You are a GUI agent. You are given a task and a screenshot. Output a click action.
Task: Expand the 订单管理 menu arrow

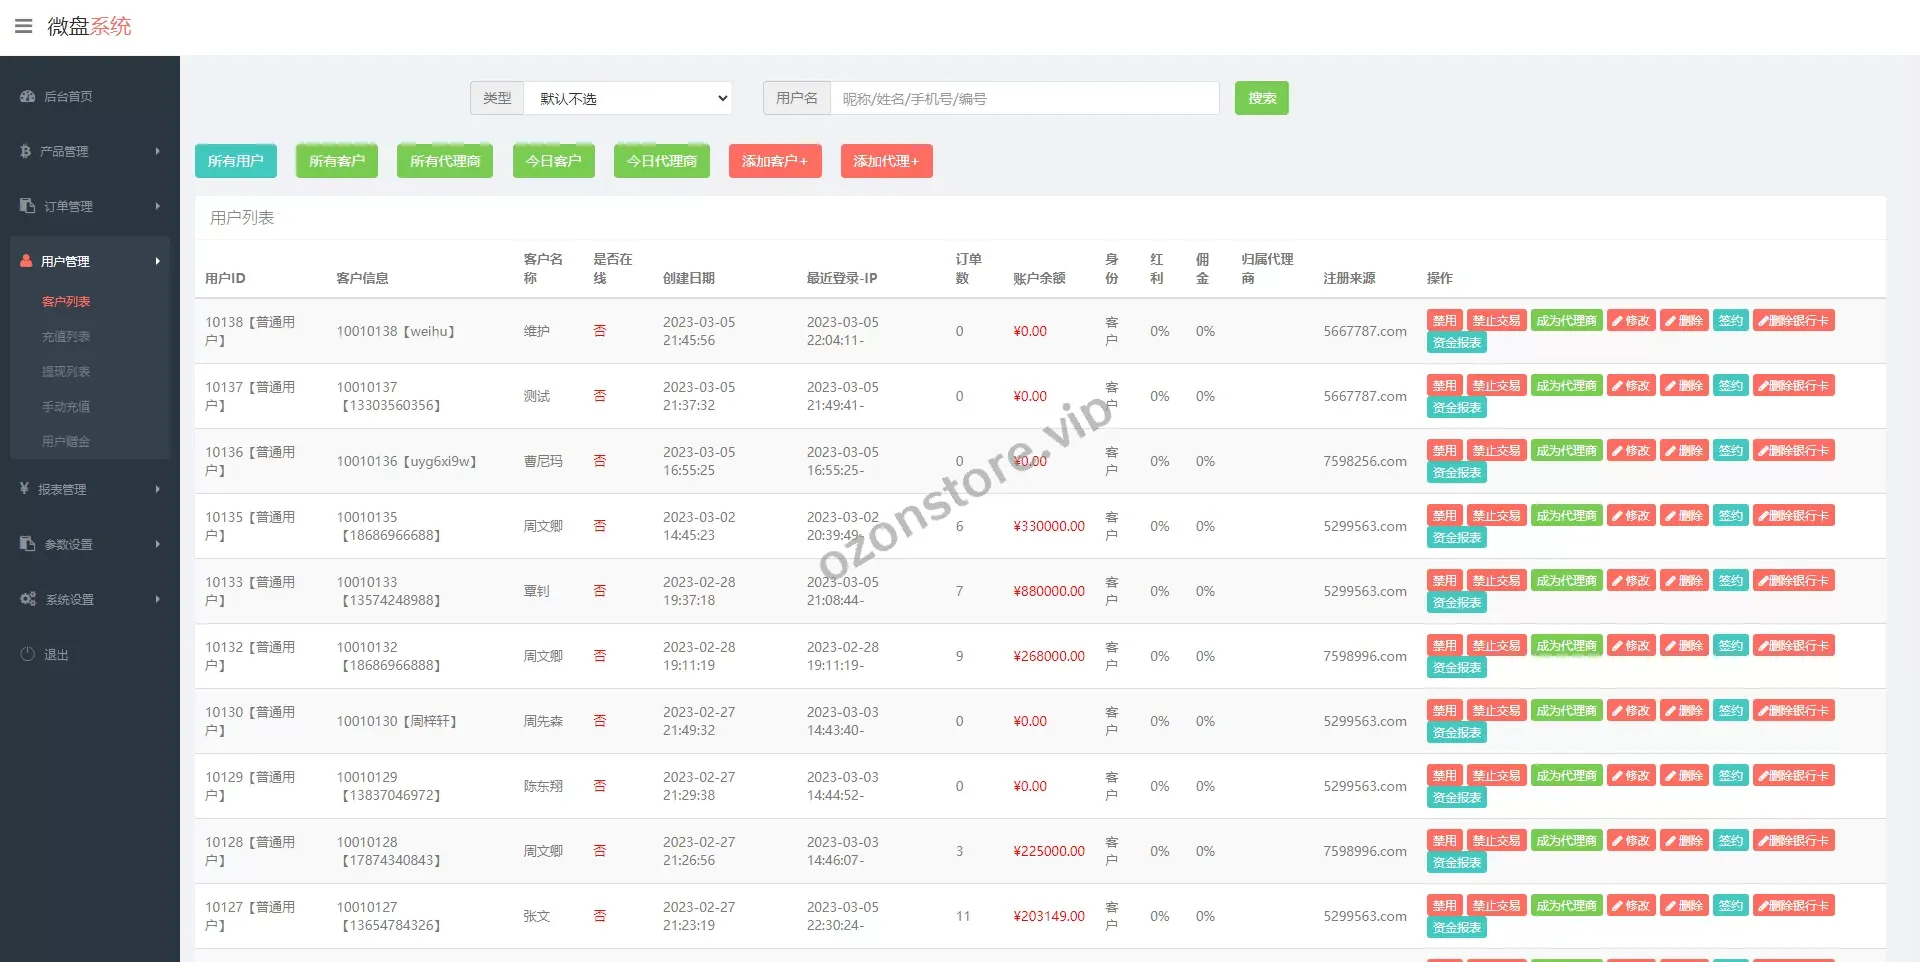point(157,206)
